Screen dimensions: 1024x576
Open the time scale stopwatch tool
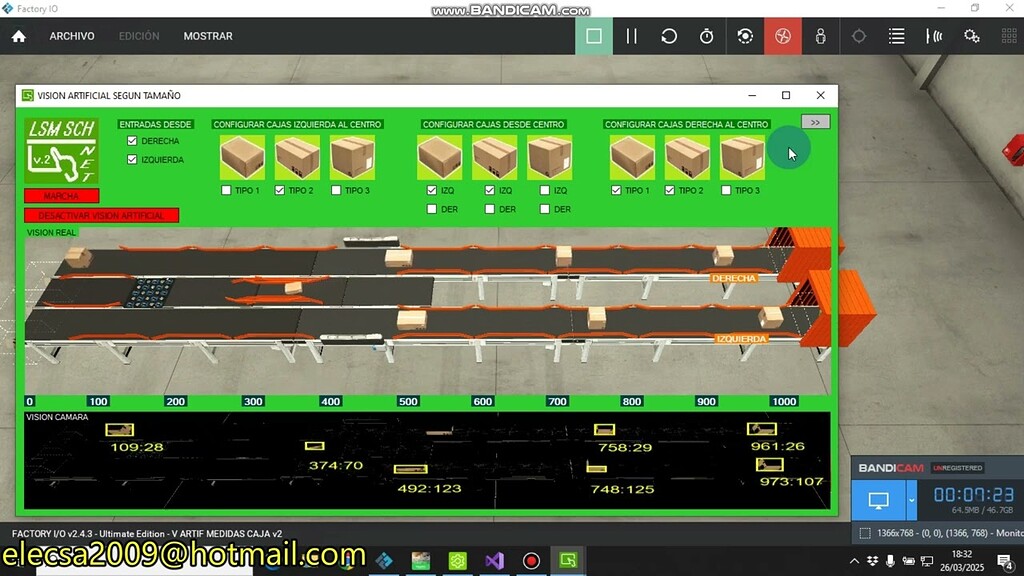tap(706, 35)
